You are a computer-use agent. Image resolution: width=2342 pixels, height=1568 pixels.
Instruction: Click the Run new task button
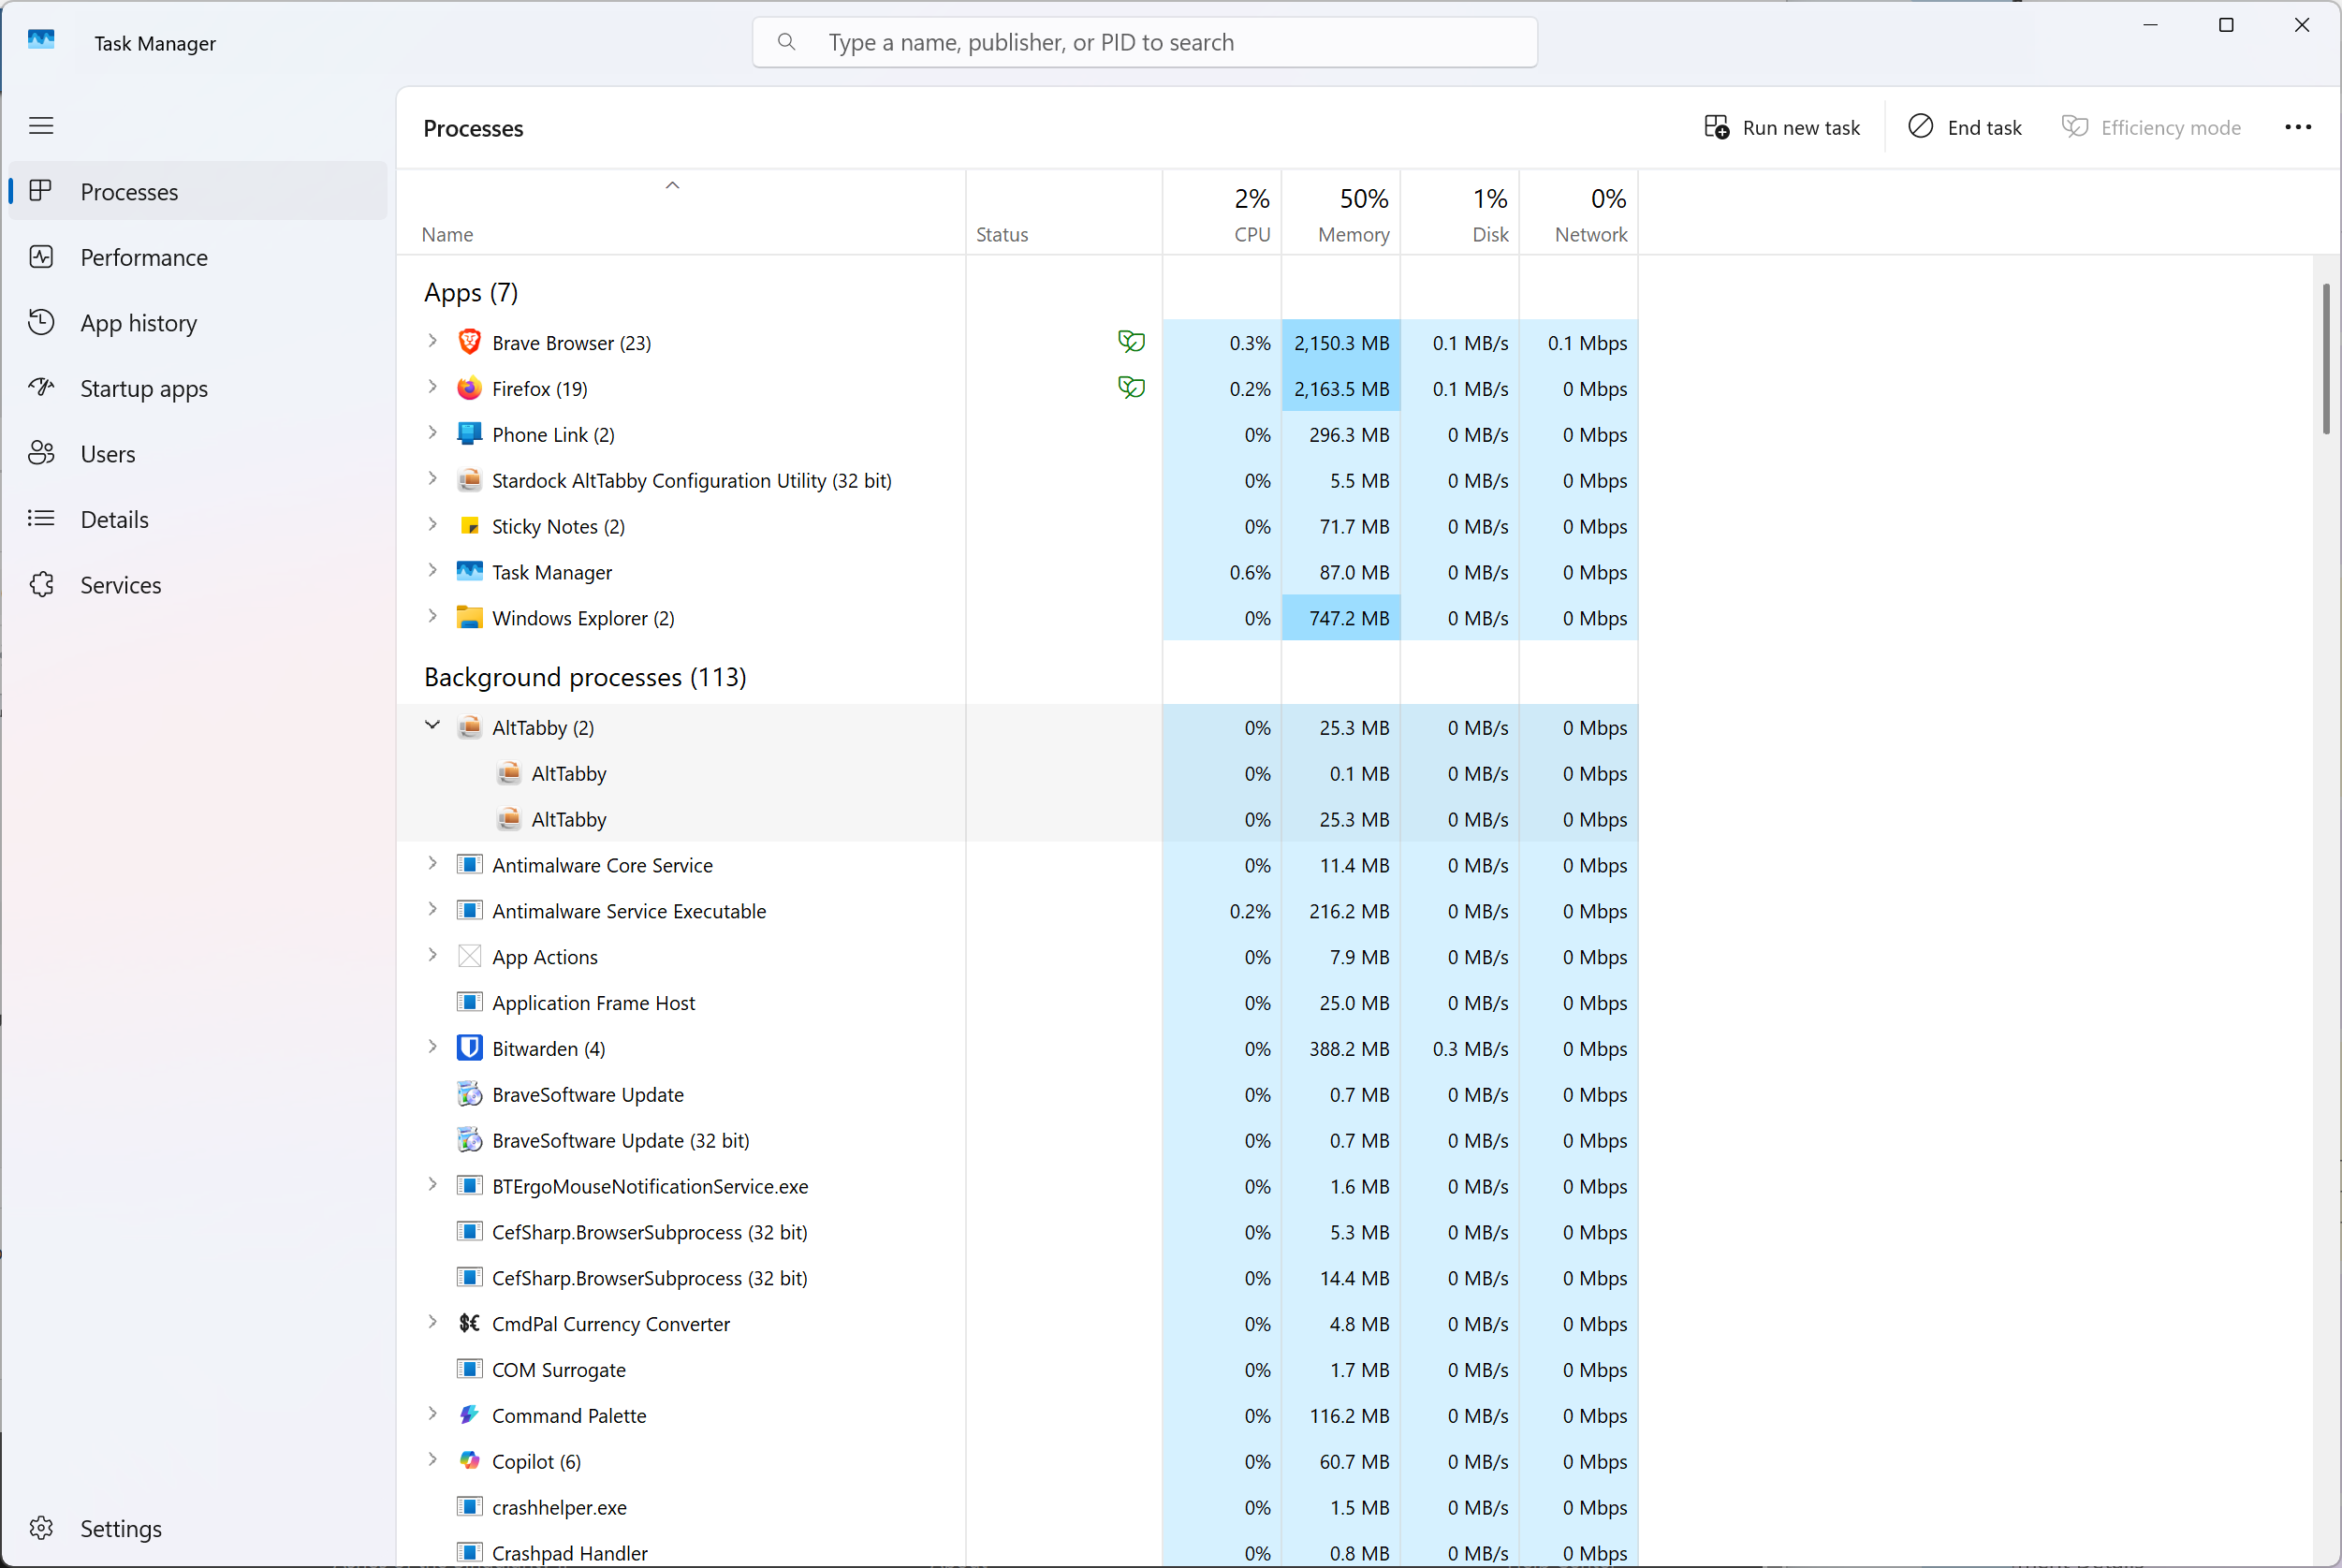click(x=1782, y=127)
